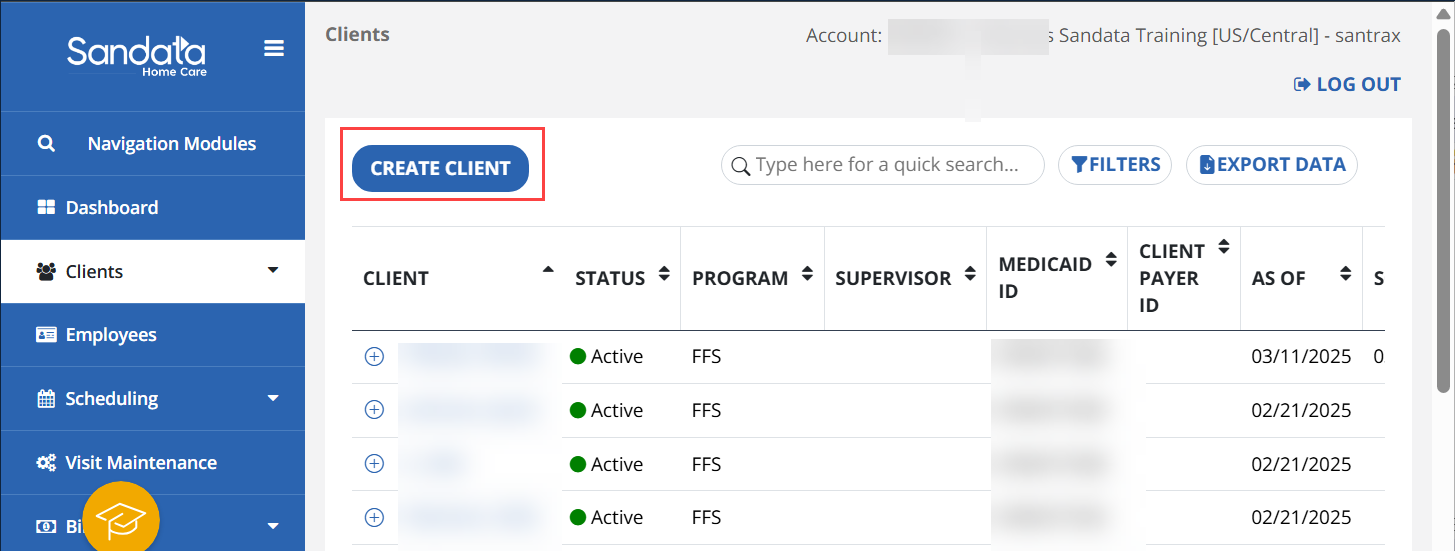Open the graduation cap training widget
This screenshot has width=1455, height=551.
[x=121, y=519]
